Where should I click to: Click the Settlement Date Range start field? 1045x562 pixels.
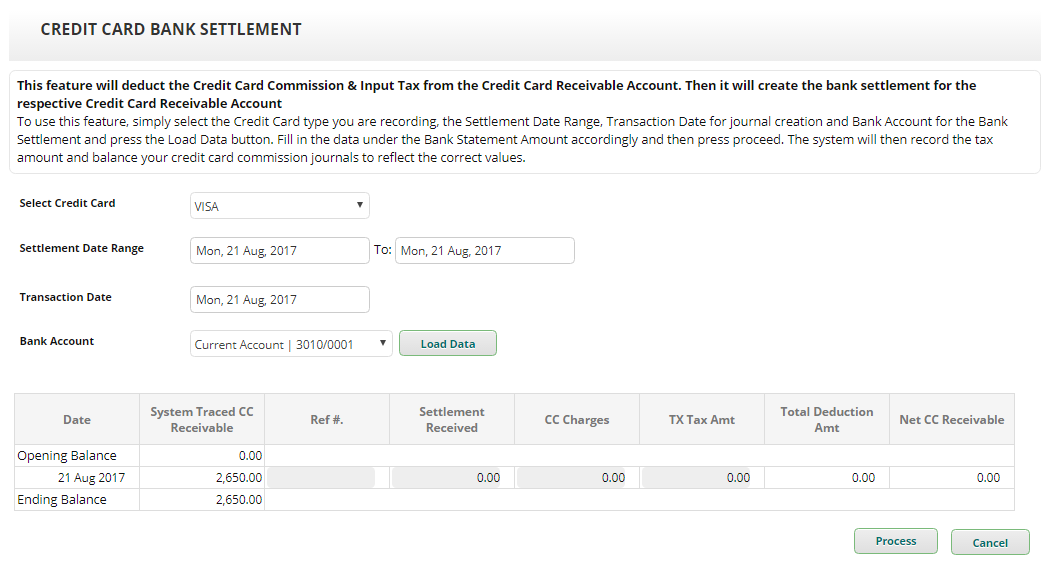click(x=279, y=251)
